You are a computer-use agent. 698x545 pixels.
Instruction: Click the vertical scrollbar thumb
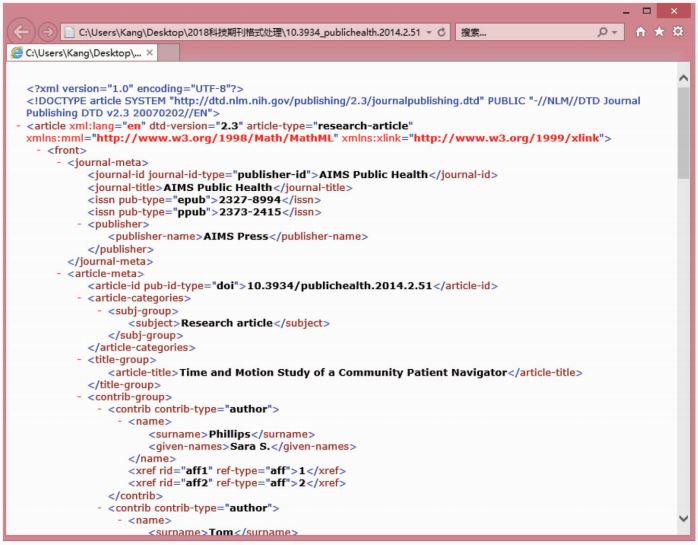click(x=683, y=134)
